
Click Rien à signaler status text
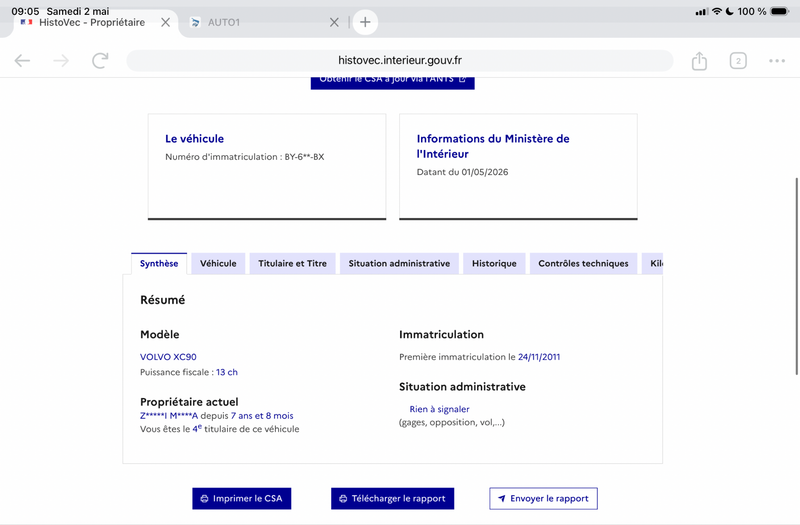pyautogui.click(x=439, y=409)
